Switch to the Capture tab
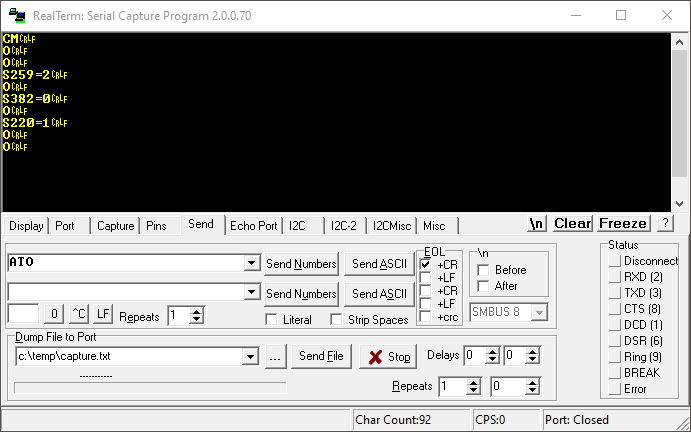 point(115,226)
